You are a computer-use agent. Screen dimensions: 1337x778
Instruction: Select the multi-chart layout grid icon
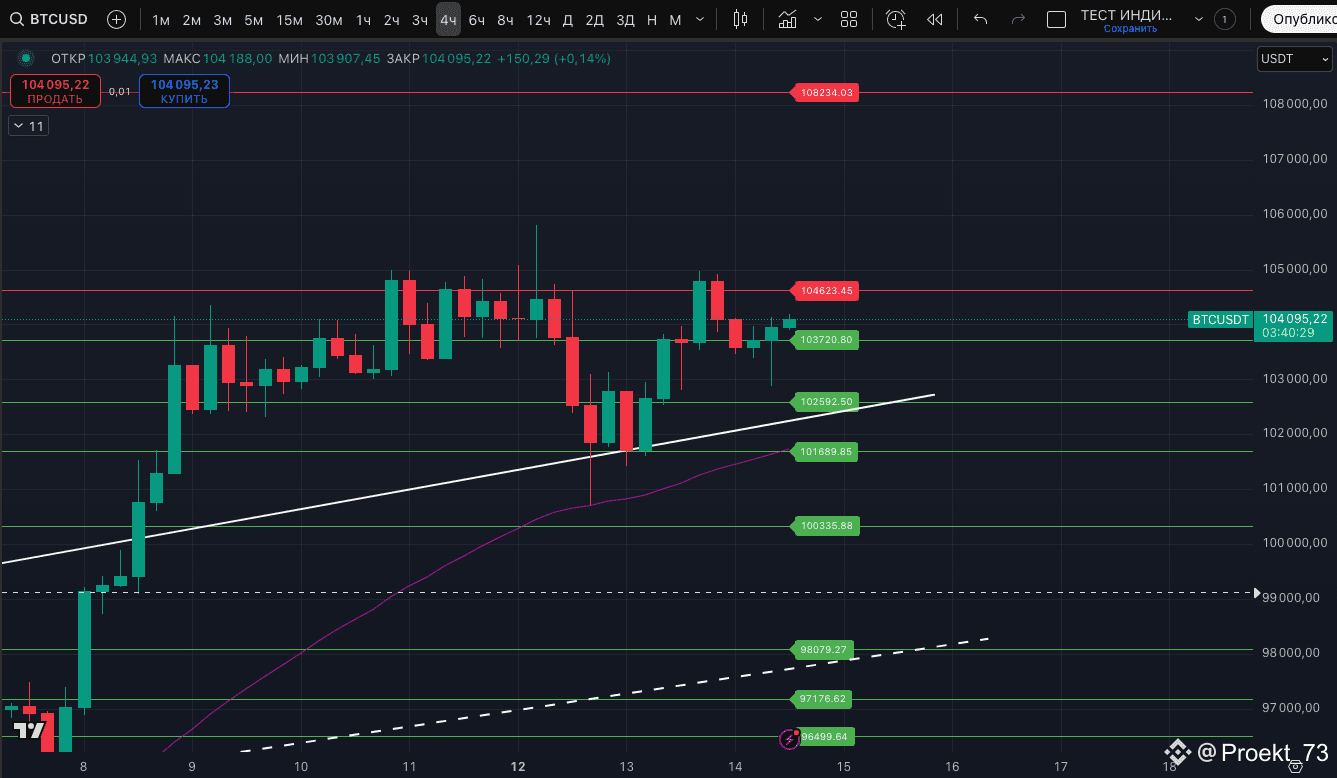pos(849,18)
